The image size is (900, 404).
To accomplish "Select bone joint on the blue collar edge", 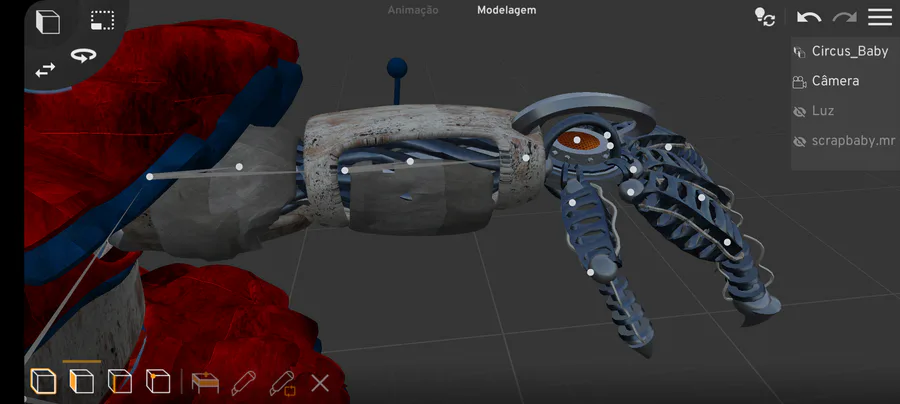I will (149, 177).
